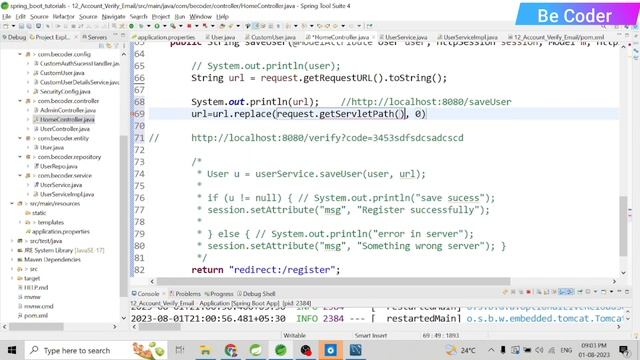Collapse the com.becoder.controller package
Image resolution: width=640 pixels, height=360 pixels.
tap(20, 101)
